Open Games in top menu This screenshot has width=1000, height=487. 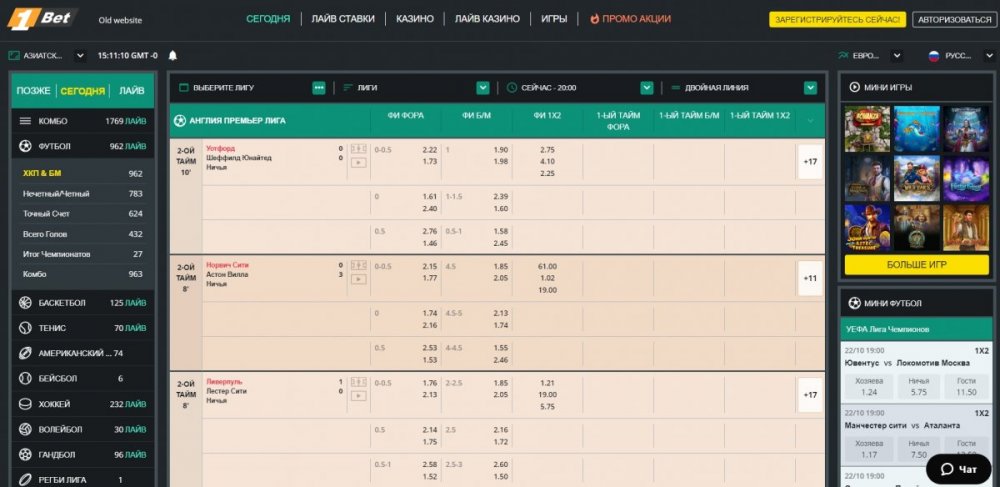coord(554,19)
